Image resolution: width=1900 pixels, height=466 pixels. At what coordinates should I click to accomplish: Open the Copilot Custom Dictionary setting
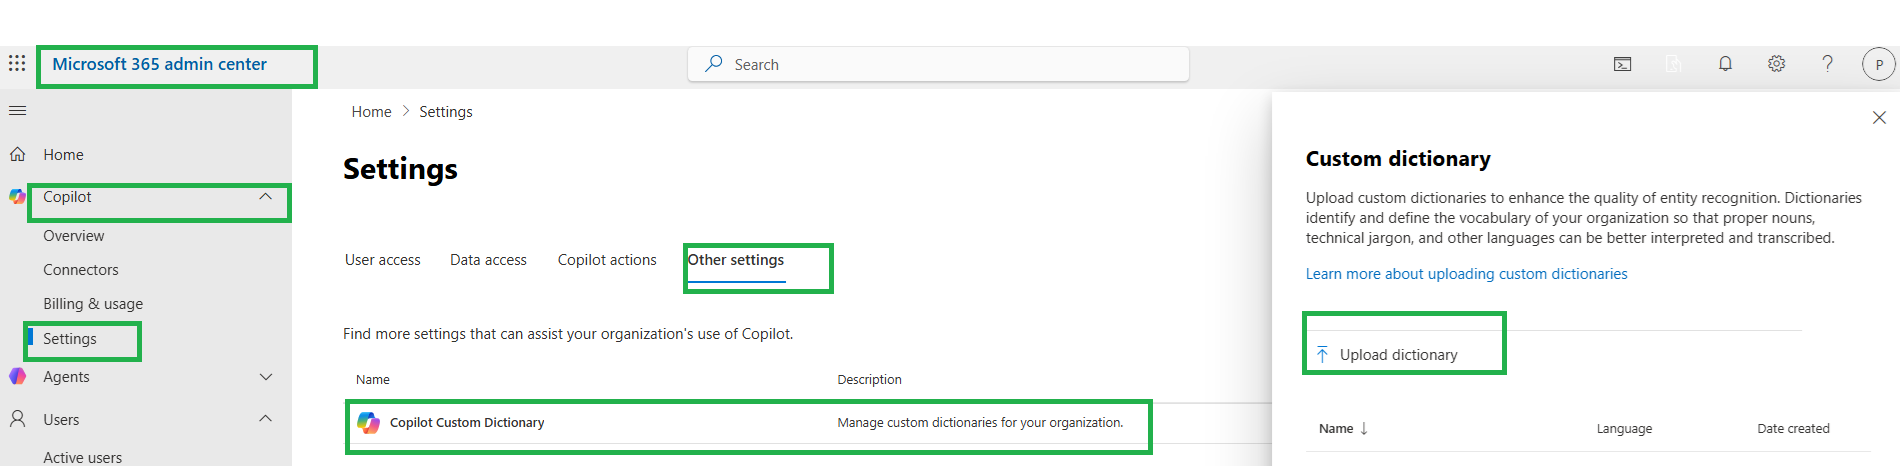click(x=467, y=423)
